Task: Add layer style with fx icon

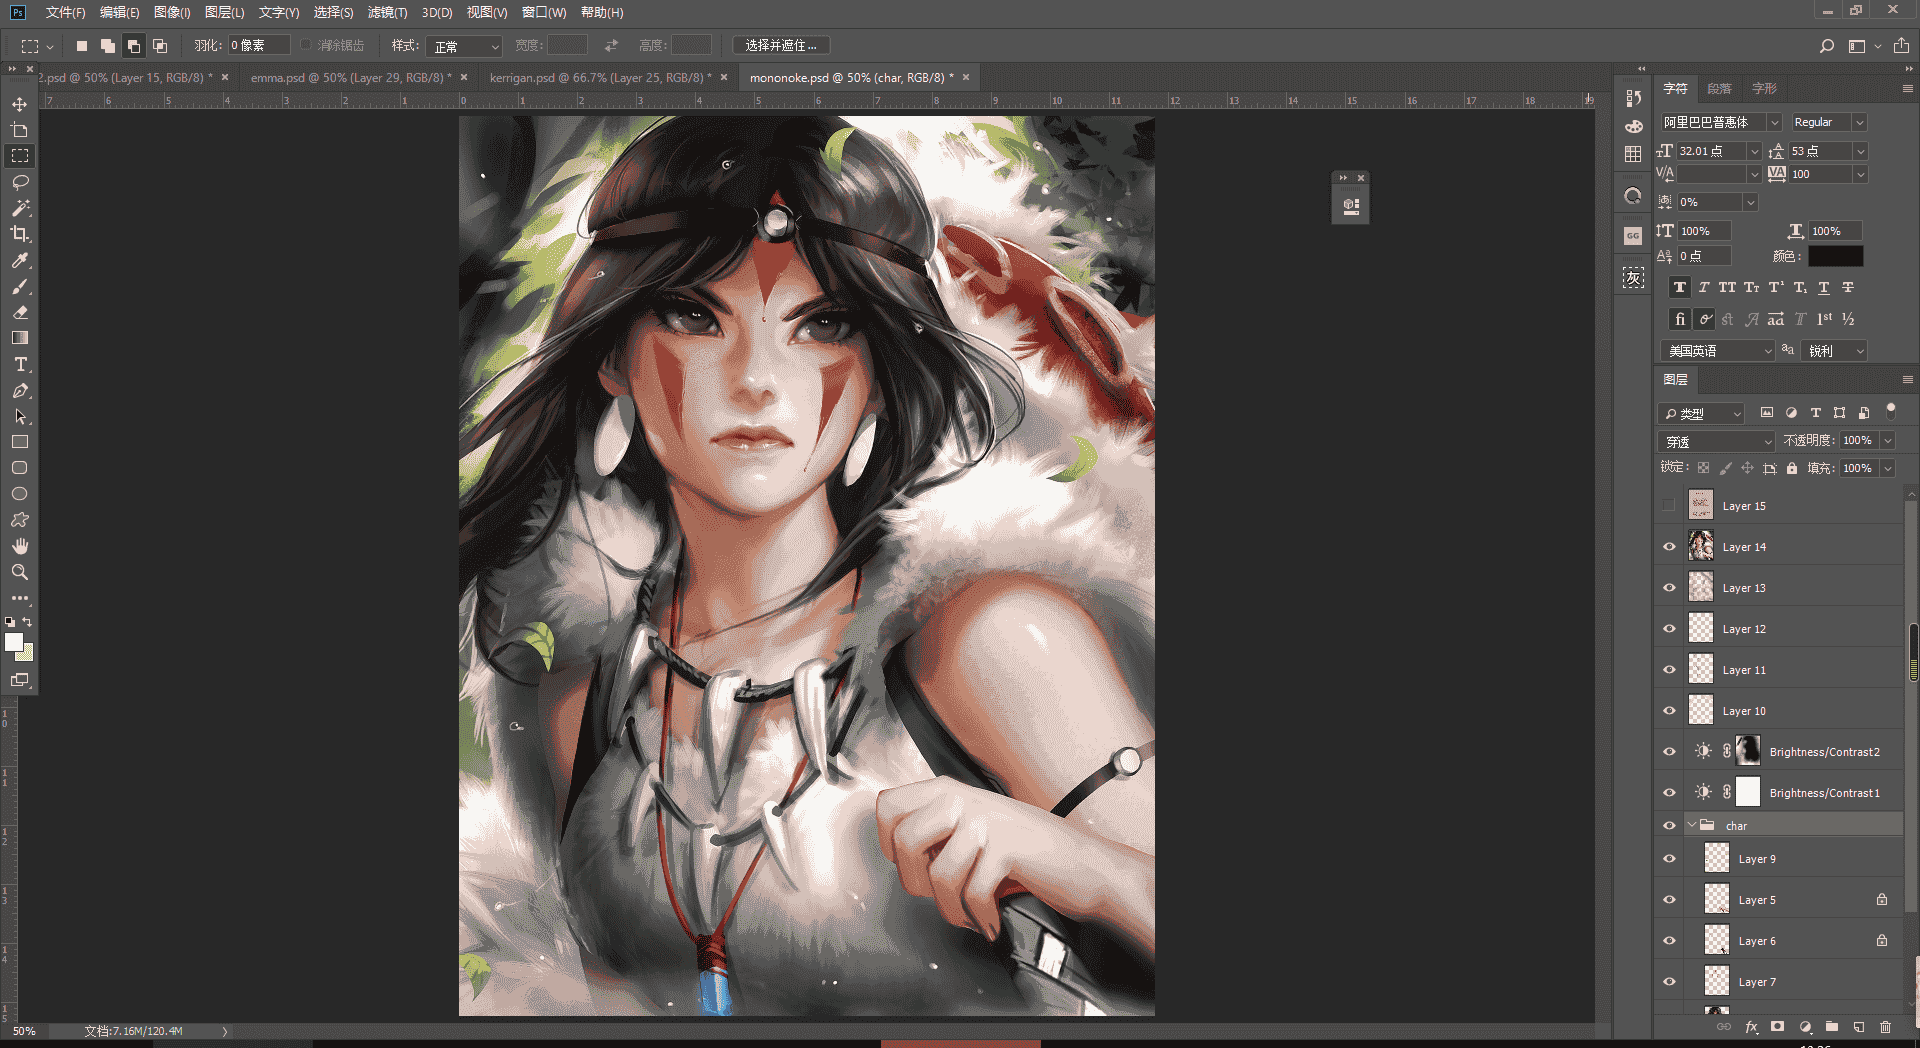Action: [x=1751, y=1027]
